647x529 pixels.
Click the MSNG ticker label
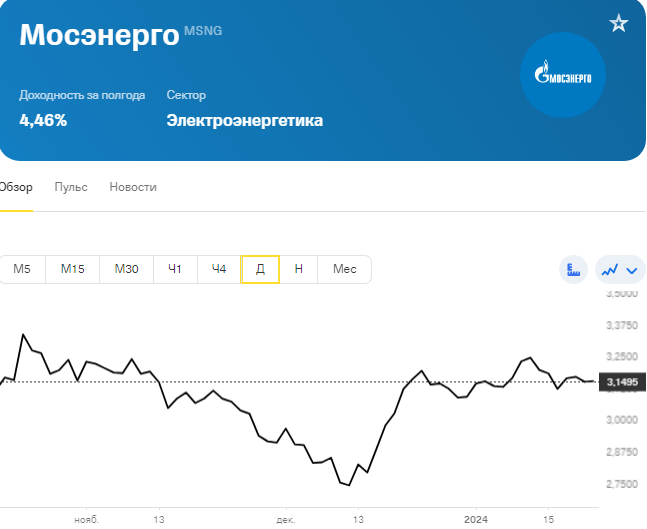point(203,31)
